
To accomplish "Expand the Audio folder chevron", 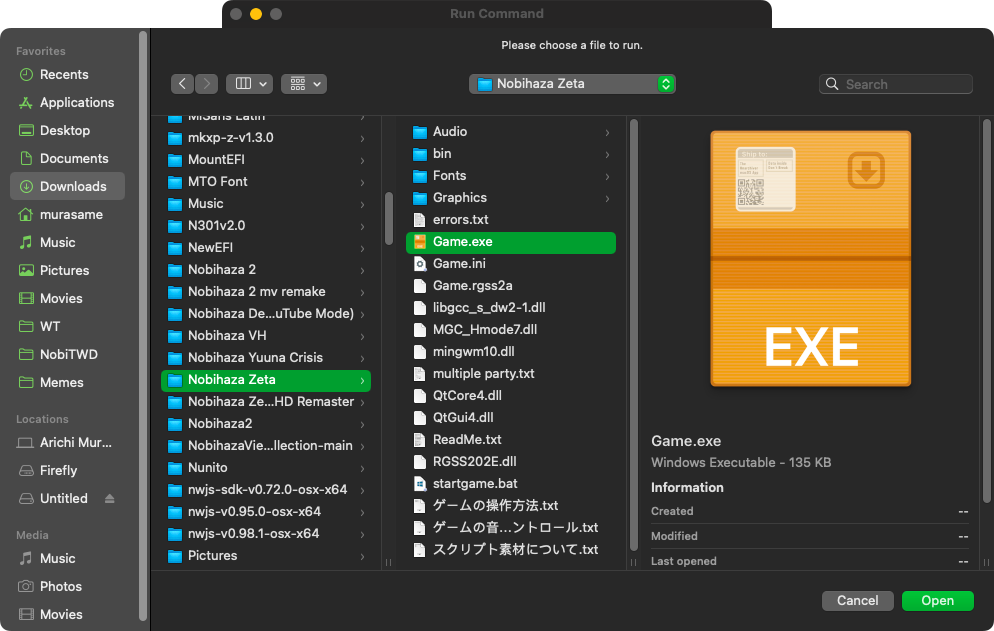I will click(607, 132).
